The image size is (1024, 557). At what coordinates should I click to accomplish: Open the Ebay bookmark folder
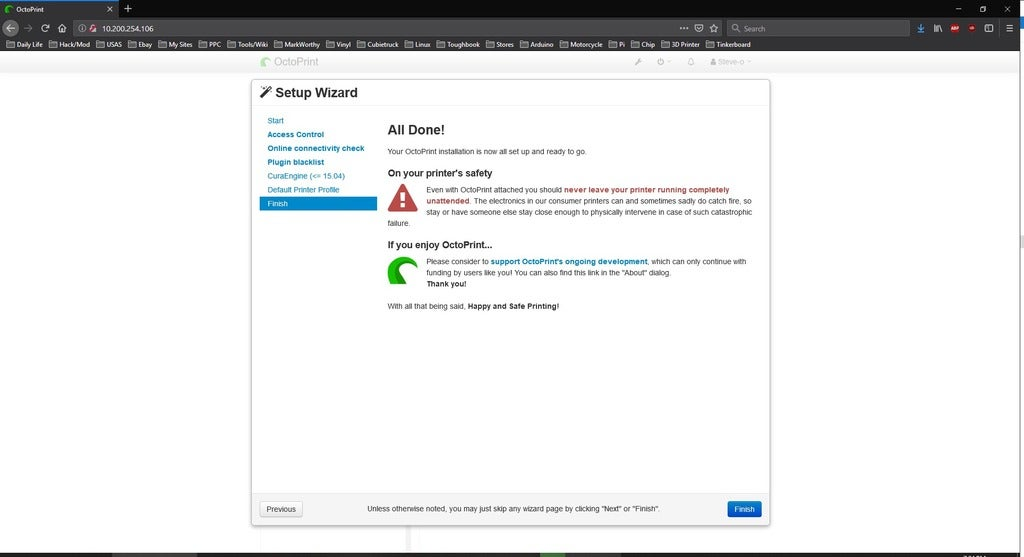pos(140,44)
